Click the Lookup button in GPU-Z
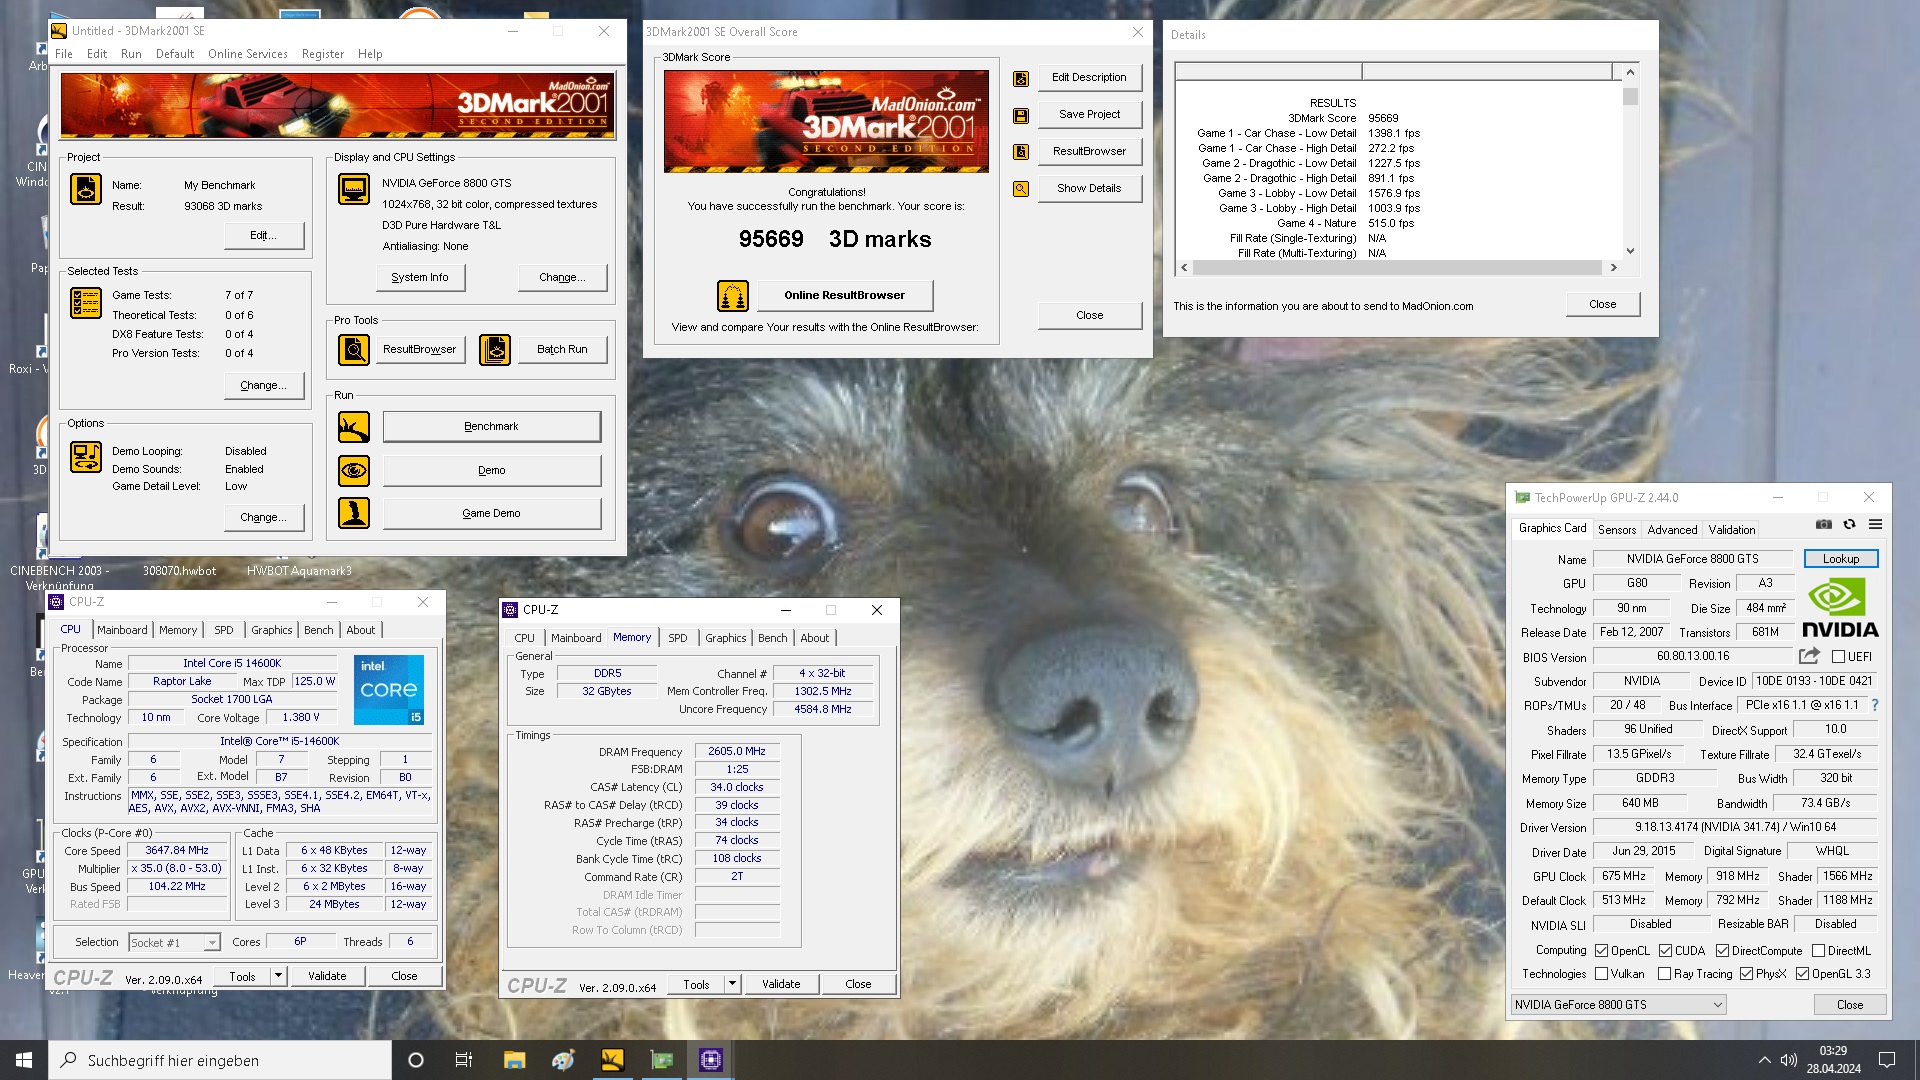The width and height of the screenshot is (1920, 1080). click(1840, 559)
